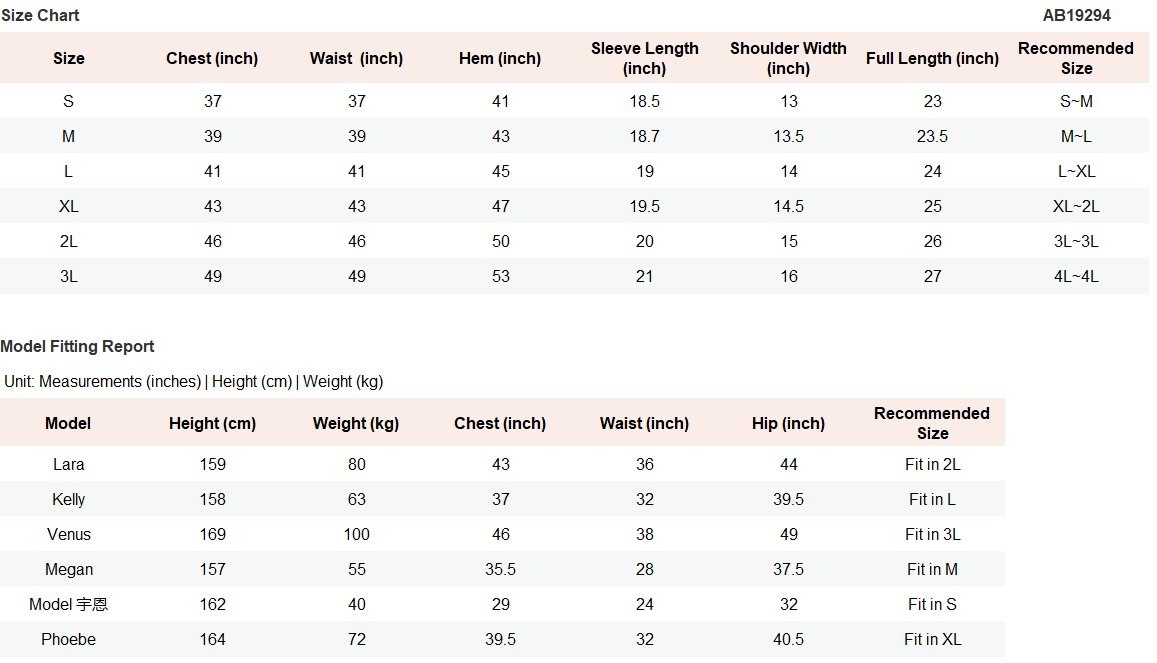Screen dimensions: 1157x663
Task: Select the product code AB19294
Action: (x=1076, y=15)
